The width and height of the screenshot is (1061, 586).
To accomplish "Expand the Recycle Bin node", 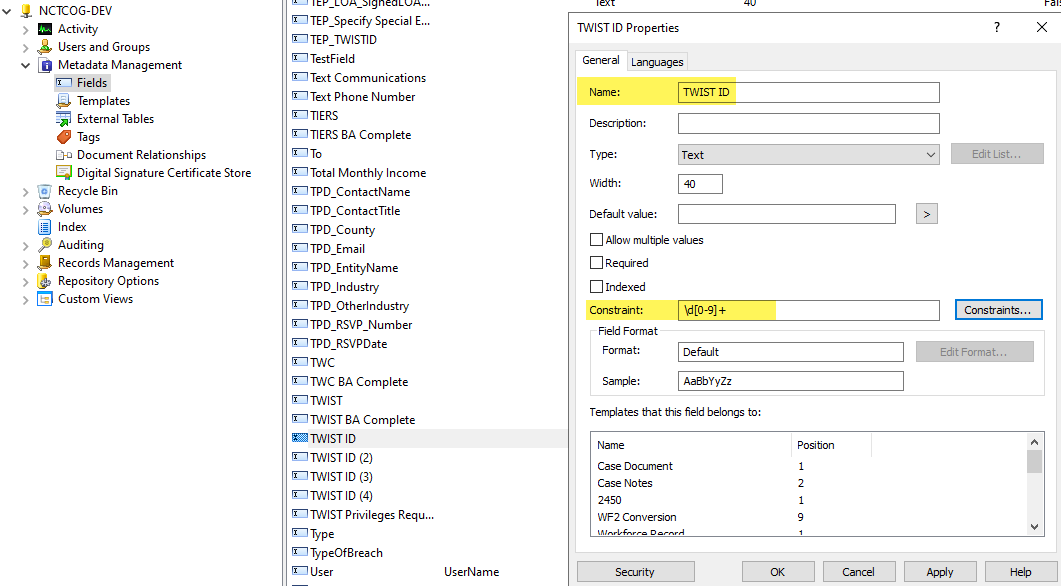I will (25, 191).
